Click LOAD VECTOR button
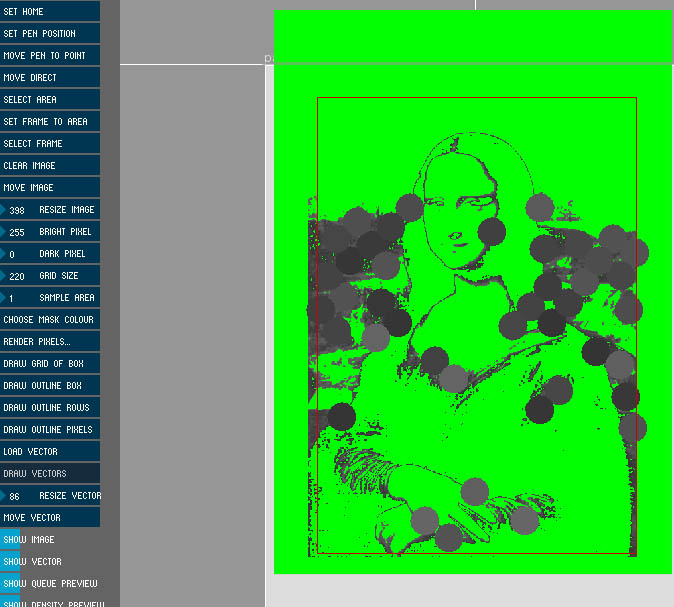Viewport: 674px width, 607px height. pos(50,451)
